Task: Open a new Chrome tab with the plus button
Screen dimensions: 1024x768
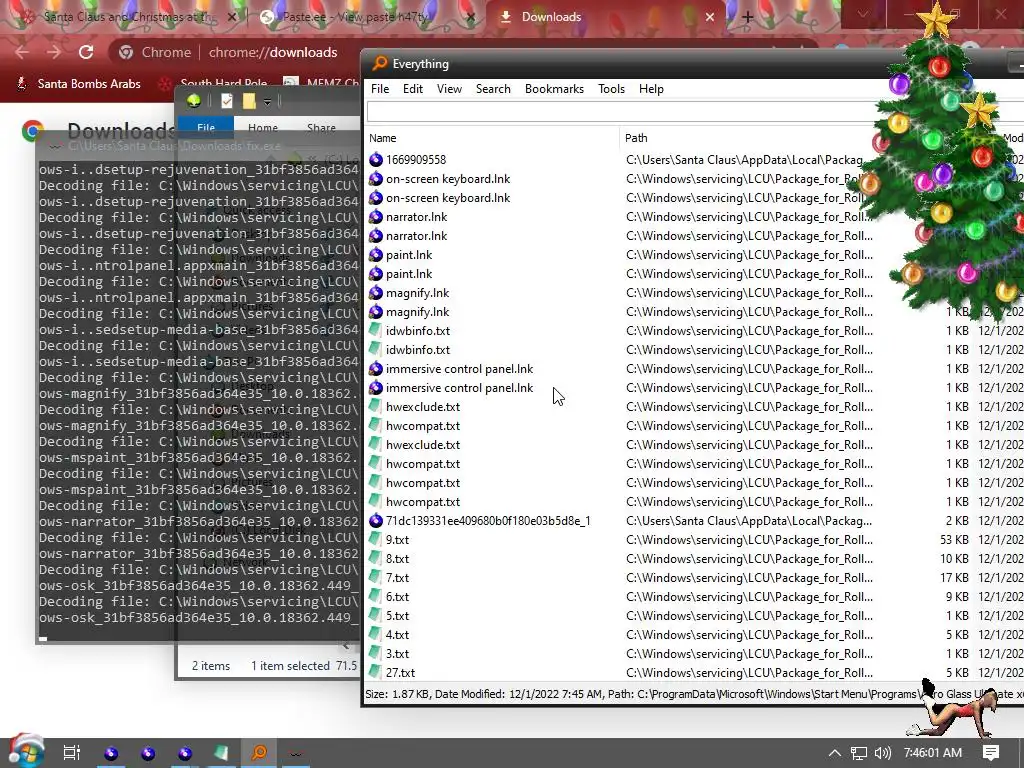Action: click(748, 17)
